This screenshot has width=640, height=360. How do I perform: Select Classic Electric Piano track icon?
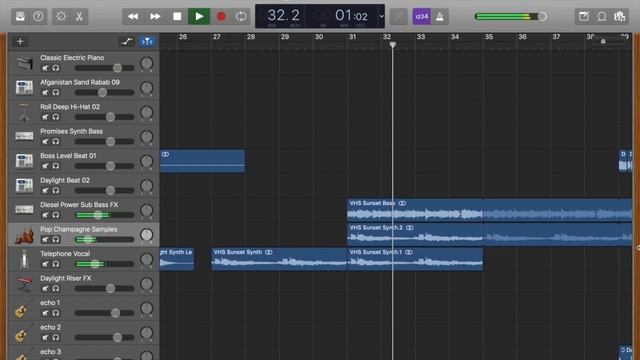(x=24, y=63)
